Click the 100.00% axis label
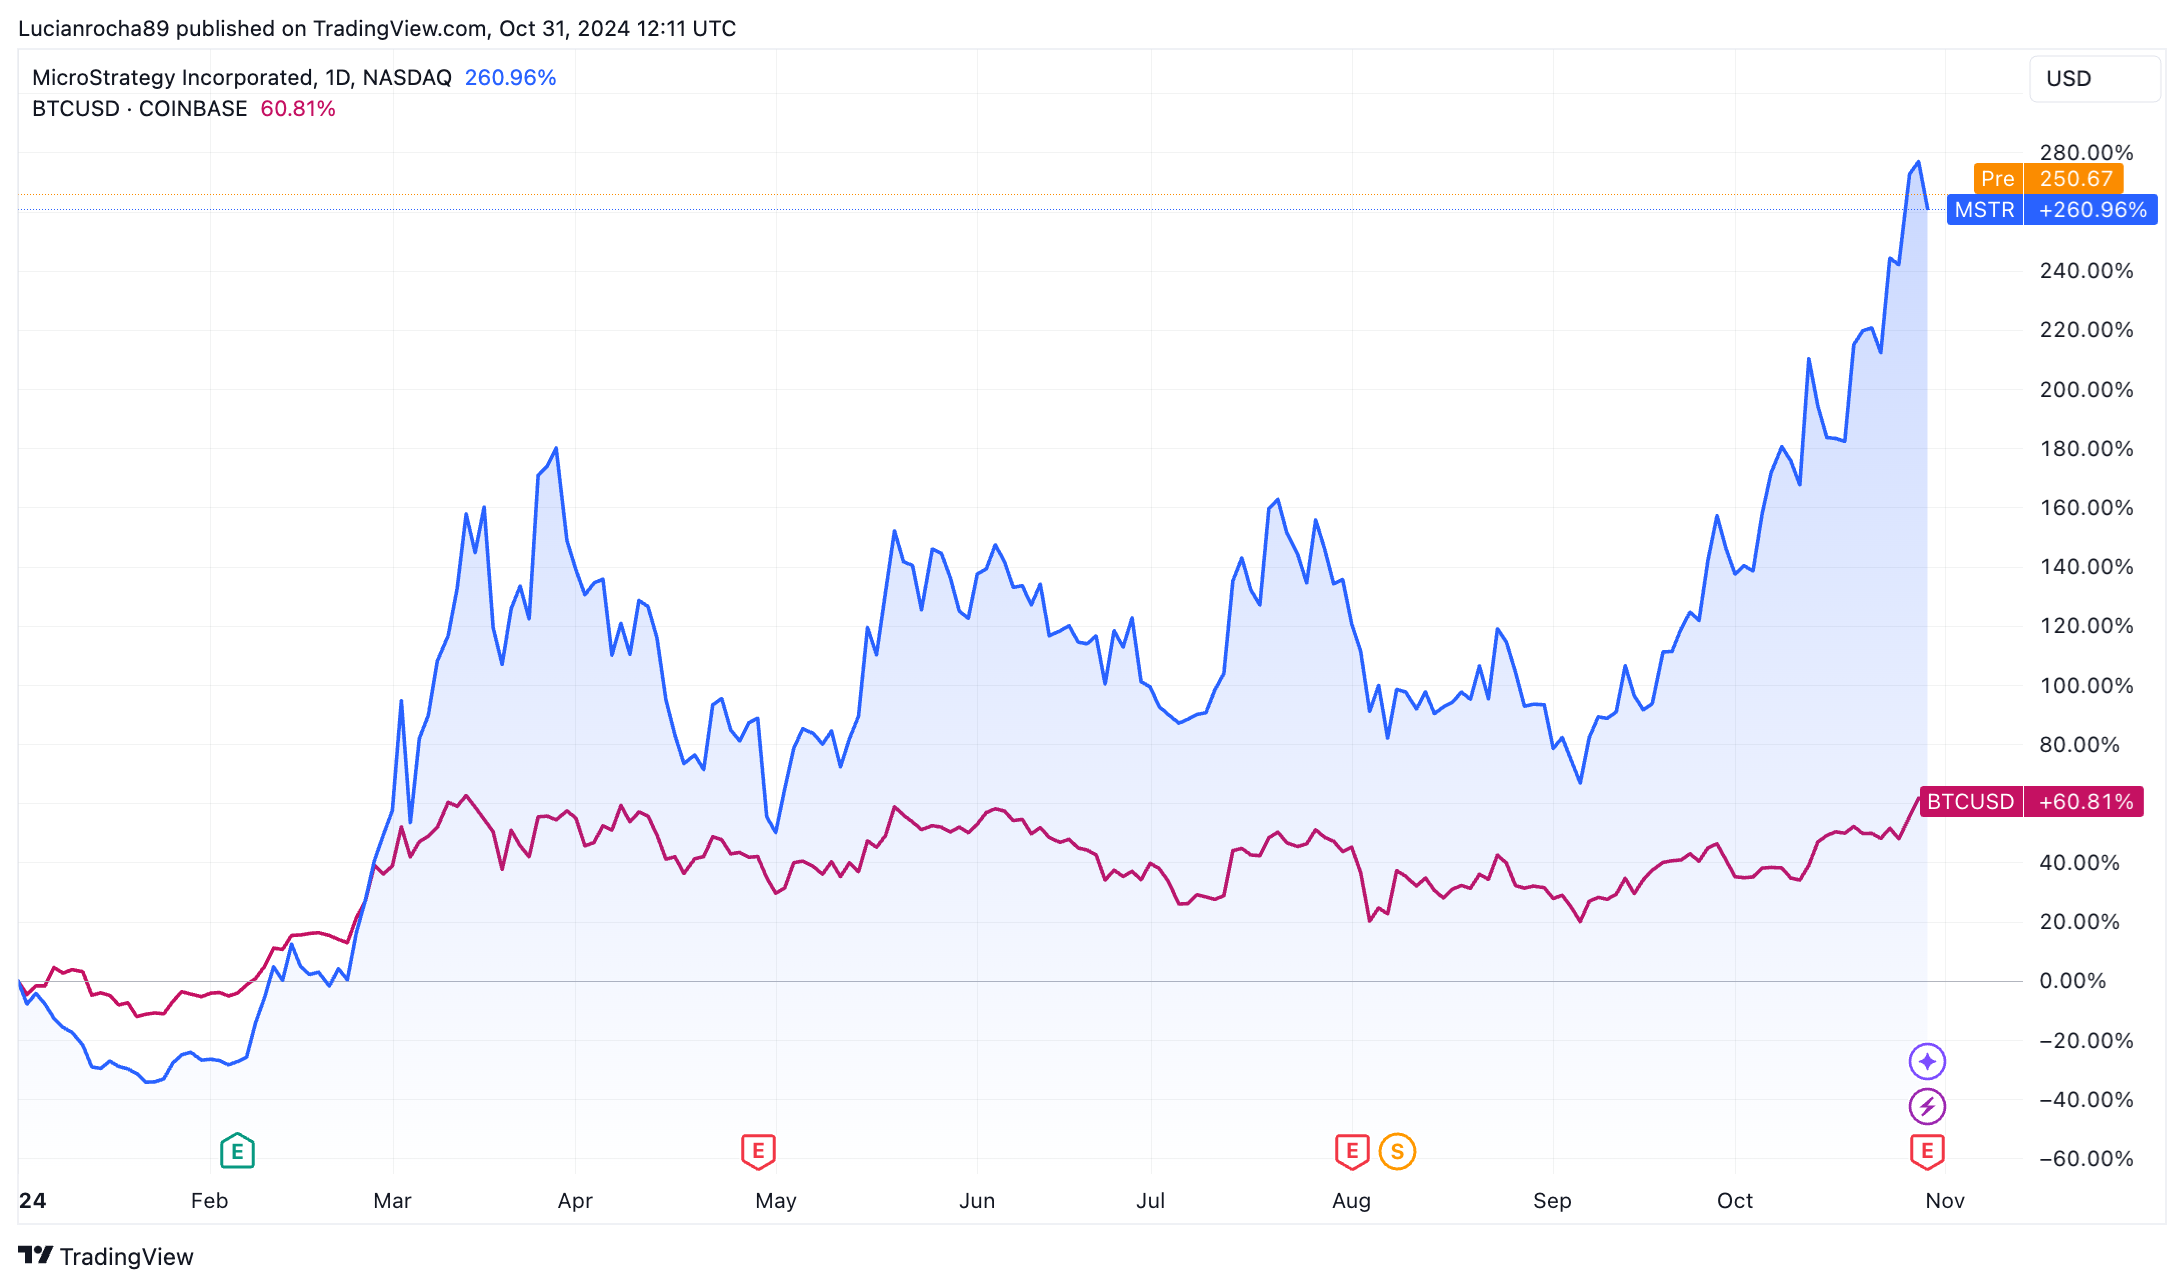2184x1287 pixels. tap(2086, 686)
